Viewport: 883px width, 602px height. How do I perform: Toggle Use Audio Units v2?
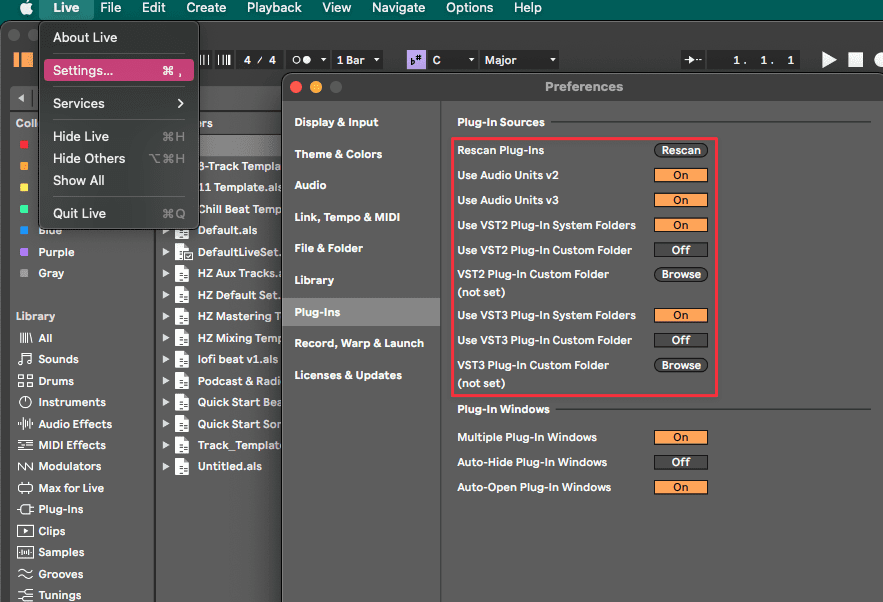[x=680, y=175]
